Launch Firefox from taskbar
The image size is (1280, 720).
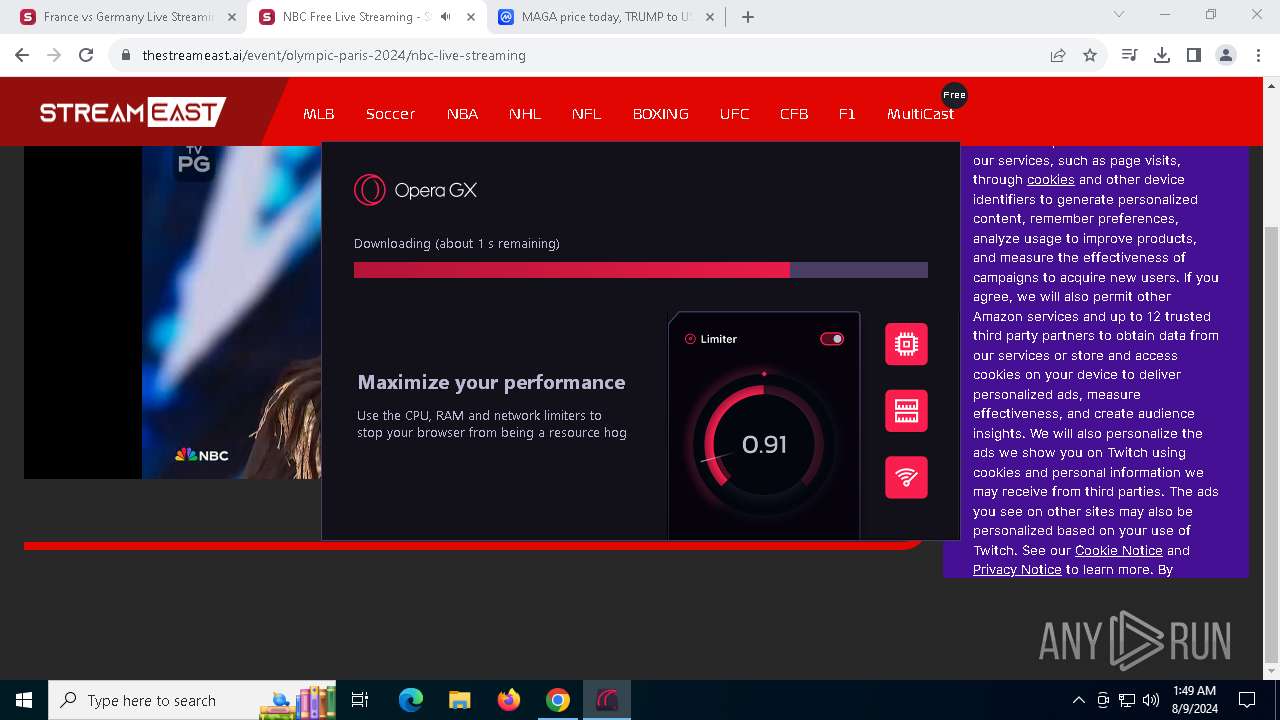tap(509, 700)
